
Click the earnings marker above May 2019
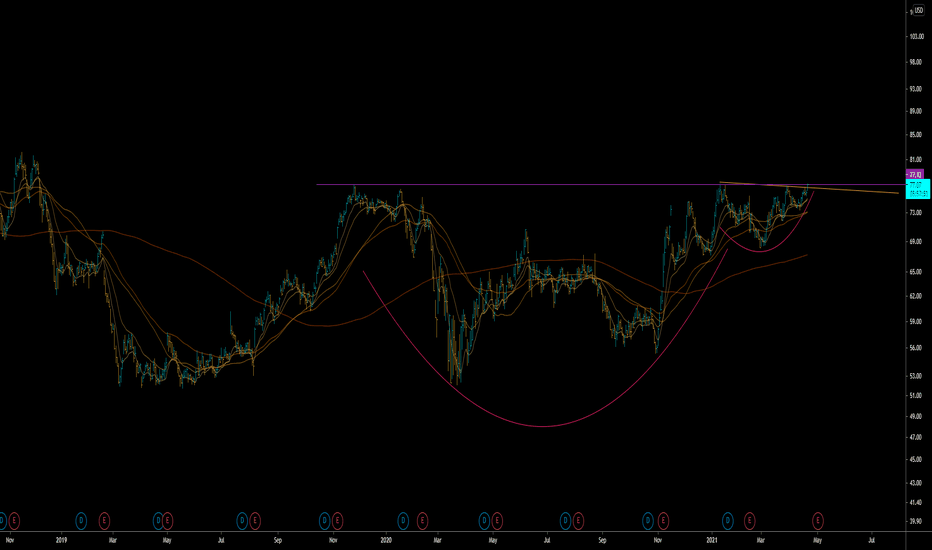click(x=168, y=521)
